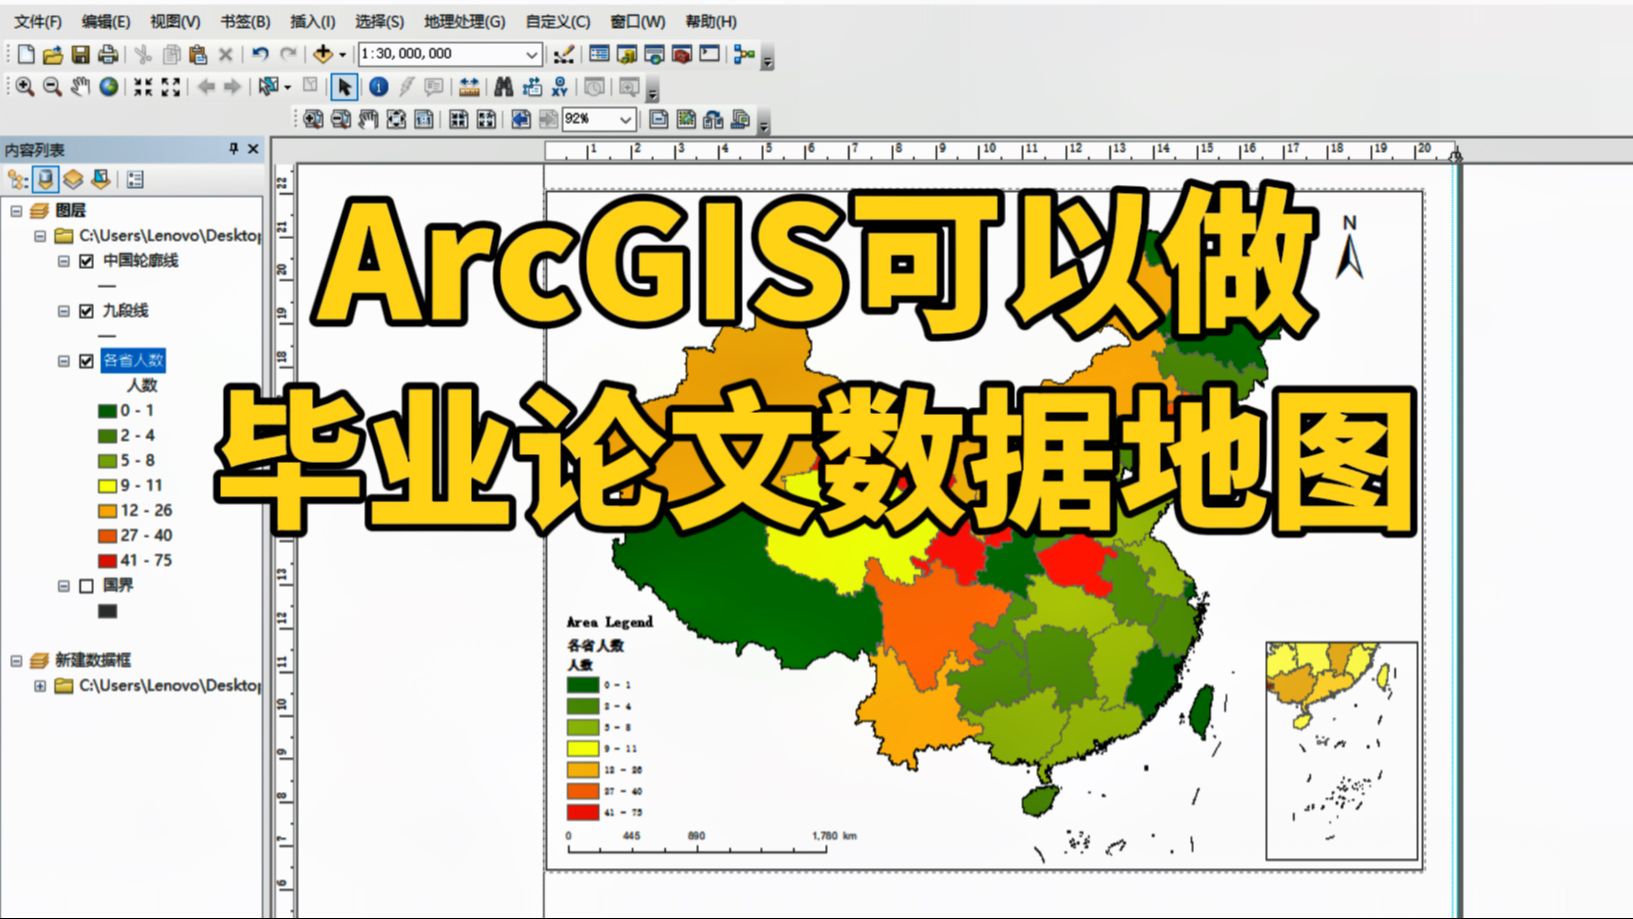Open the Table of Contents window icon

coord(599,54)
